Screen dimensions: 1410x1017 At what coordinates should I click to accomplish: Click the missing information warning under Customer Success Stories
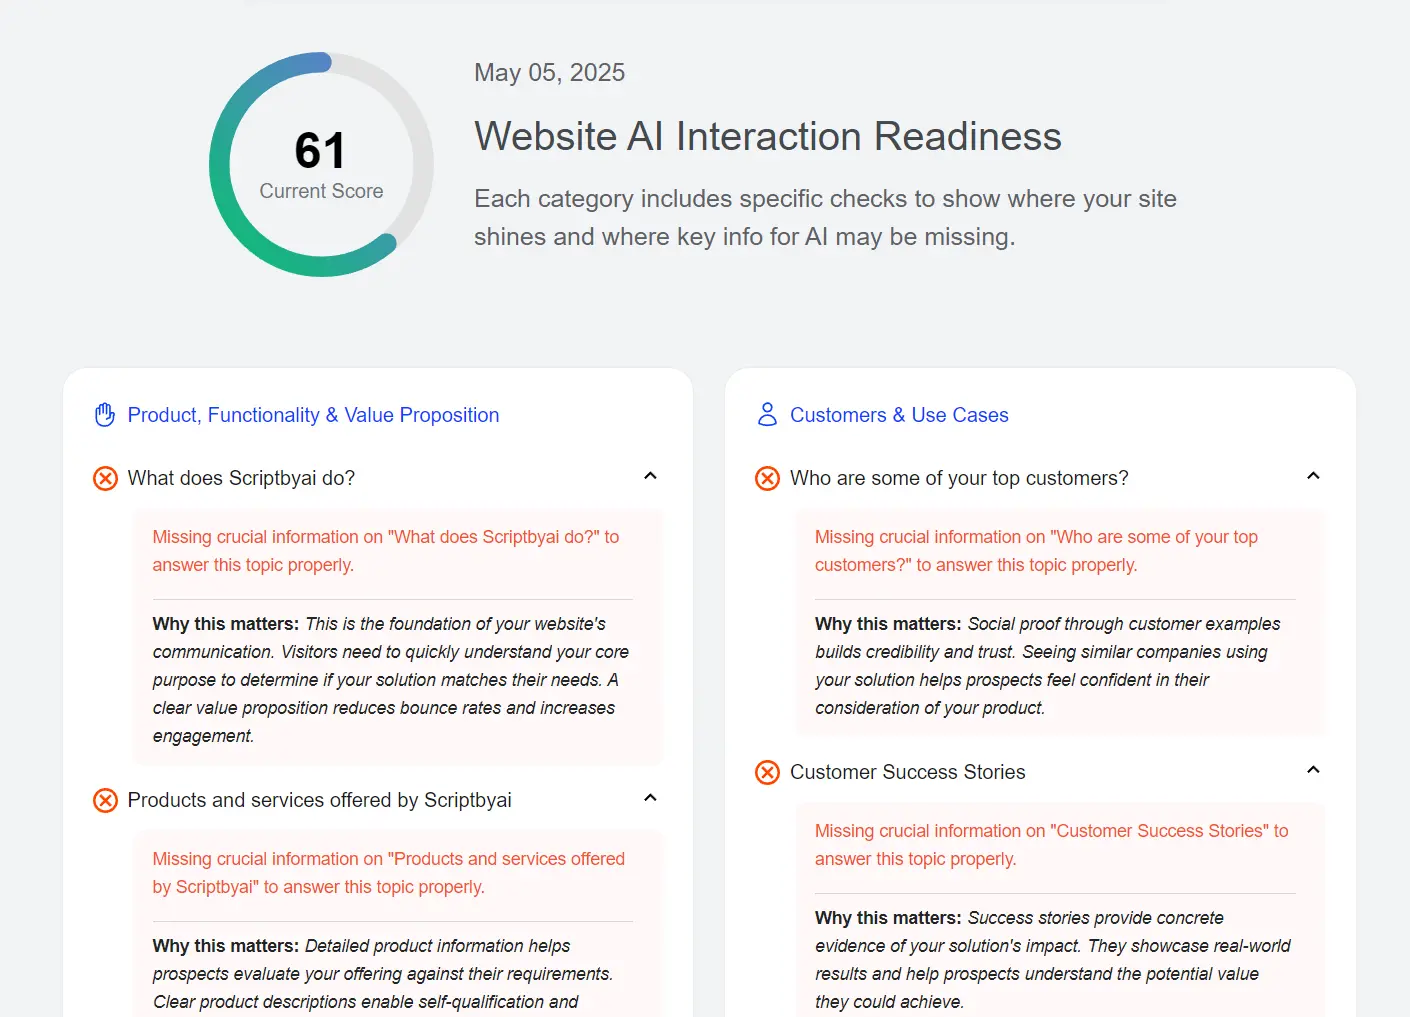[1051, 844]
